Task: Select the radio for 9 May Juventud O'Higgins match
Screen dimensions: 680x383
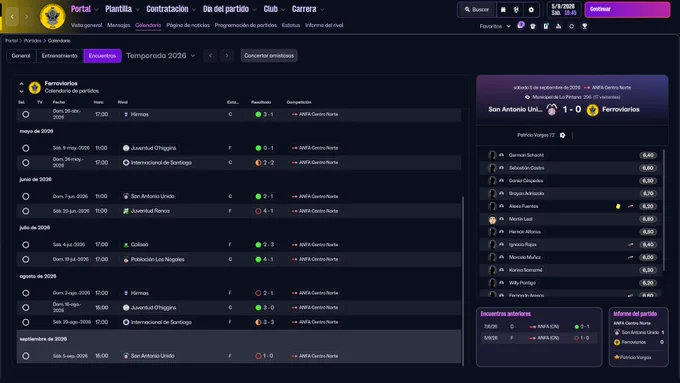Action: pyautogui.click(x=26, y=148)
